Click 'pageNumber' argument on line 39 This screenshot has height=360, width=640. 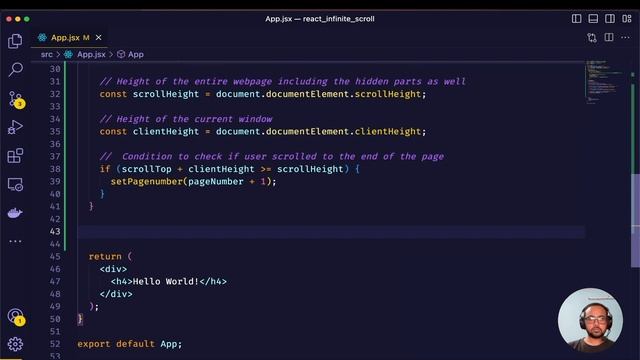(x=216, y=182)
